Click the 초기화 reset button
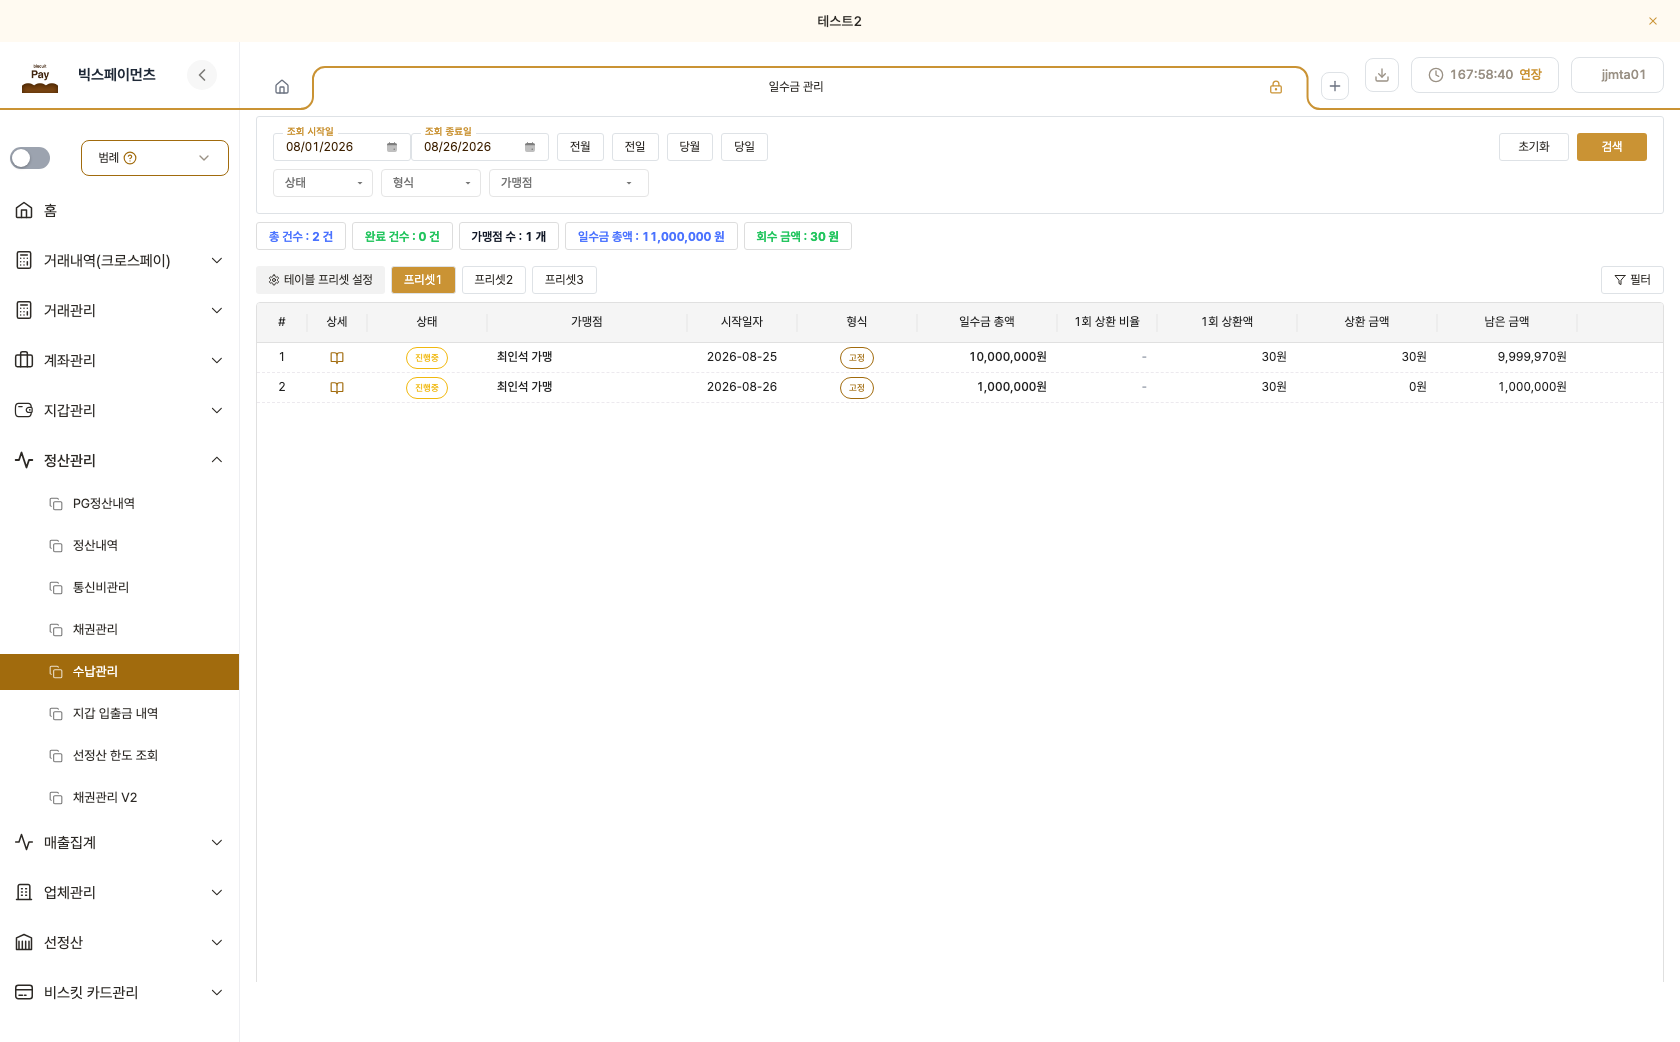This screenshot has width=1680, height=1042. tap(1534, 147)
